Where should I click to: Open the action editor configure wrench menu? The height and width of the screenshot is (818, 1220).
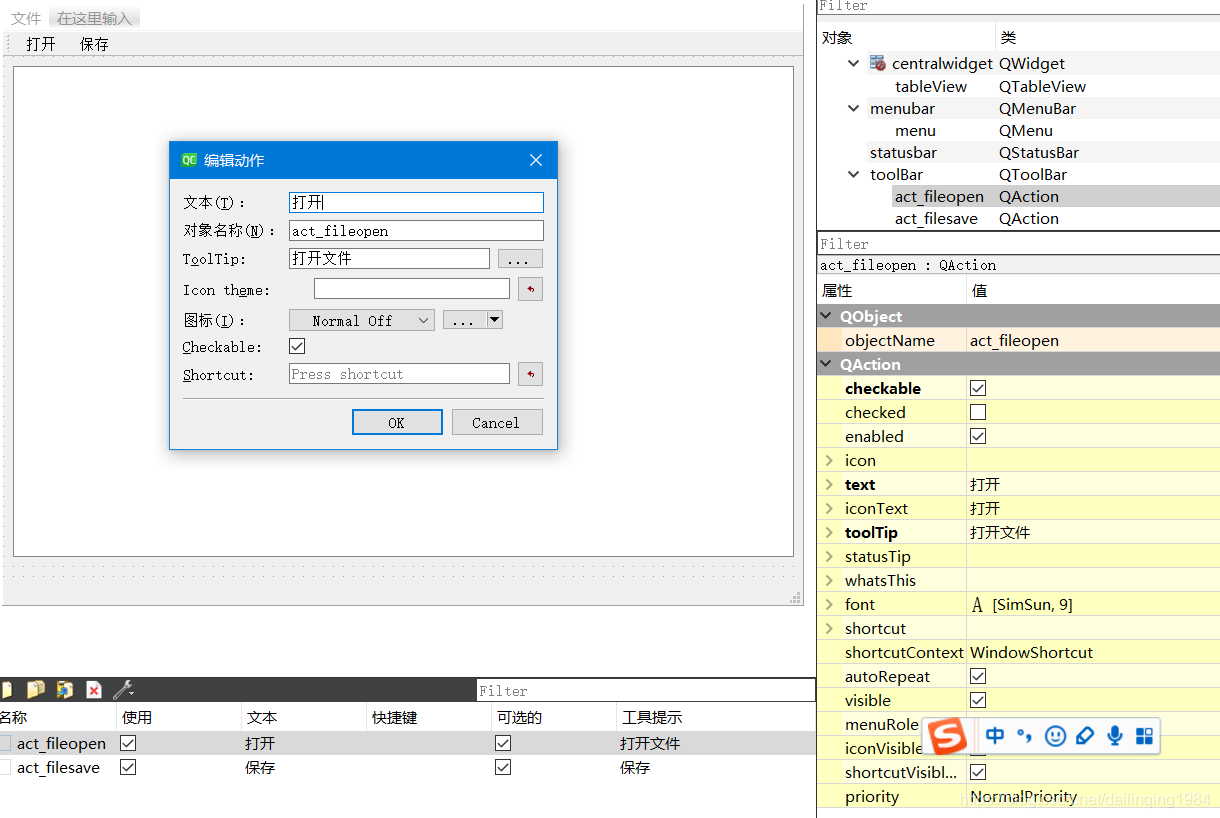[122, 690]
